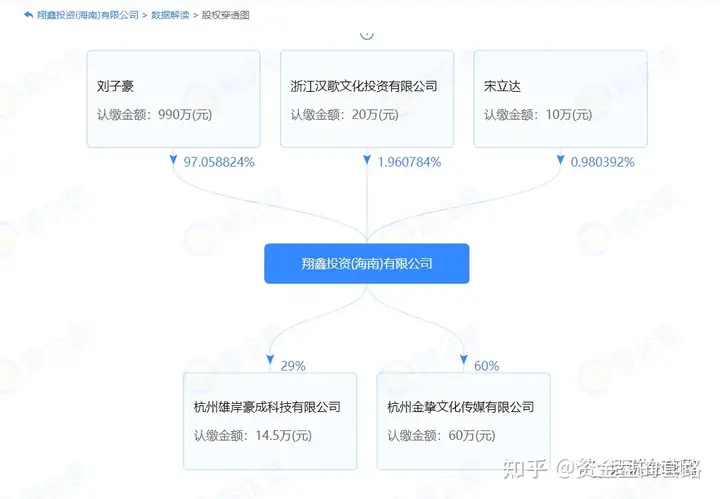Select central node 翔鑫投资(海南)有限公司
The height and width of the screenshot is (499, 720).
(366, 264)
